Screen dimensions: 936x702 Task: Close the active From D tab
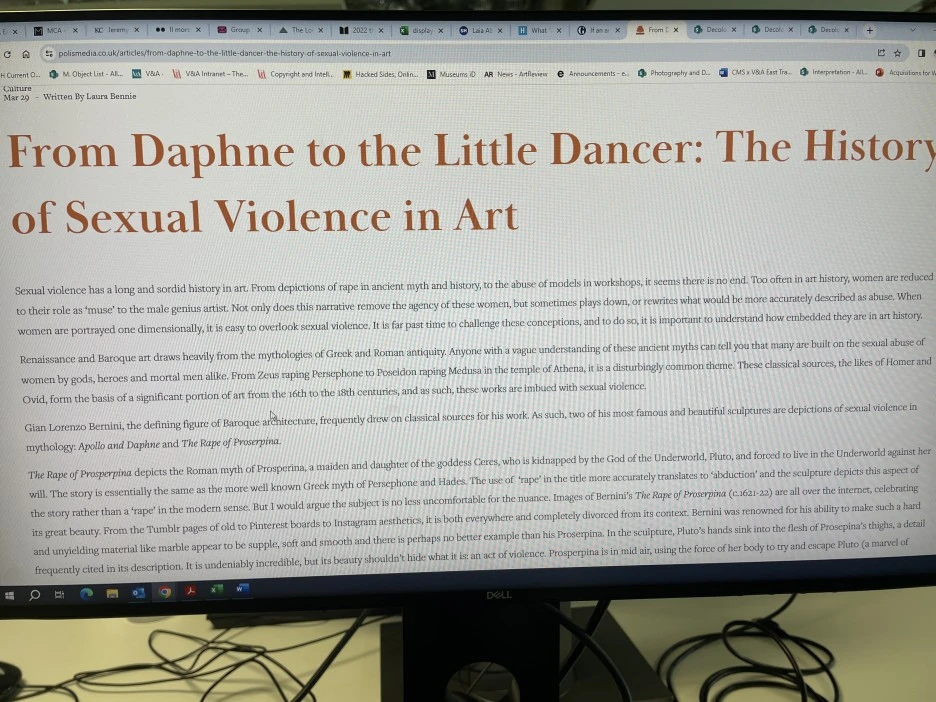pyautogui.click(x=676, y=30)
